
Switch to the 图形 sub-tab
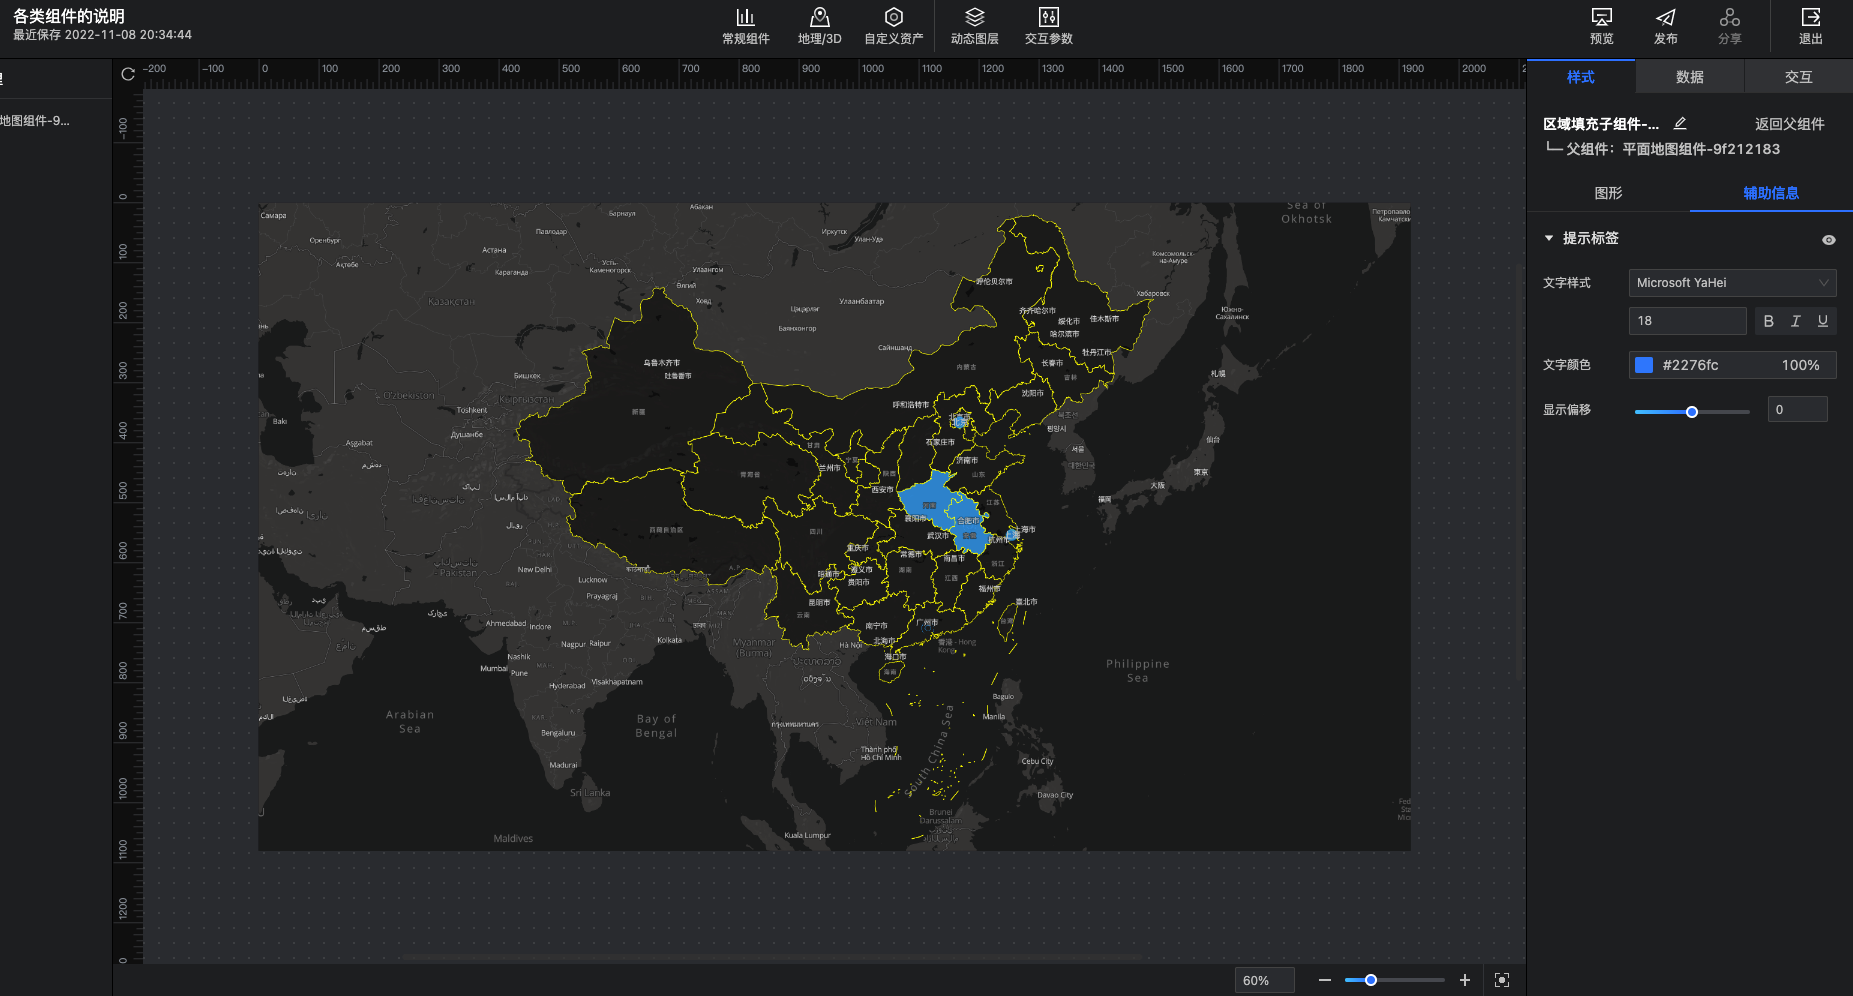(1608, 193)
